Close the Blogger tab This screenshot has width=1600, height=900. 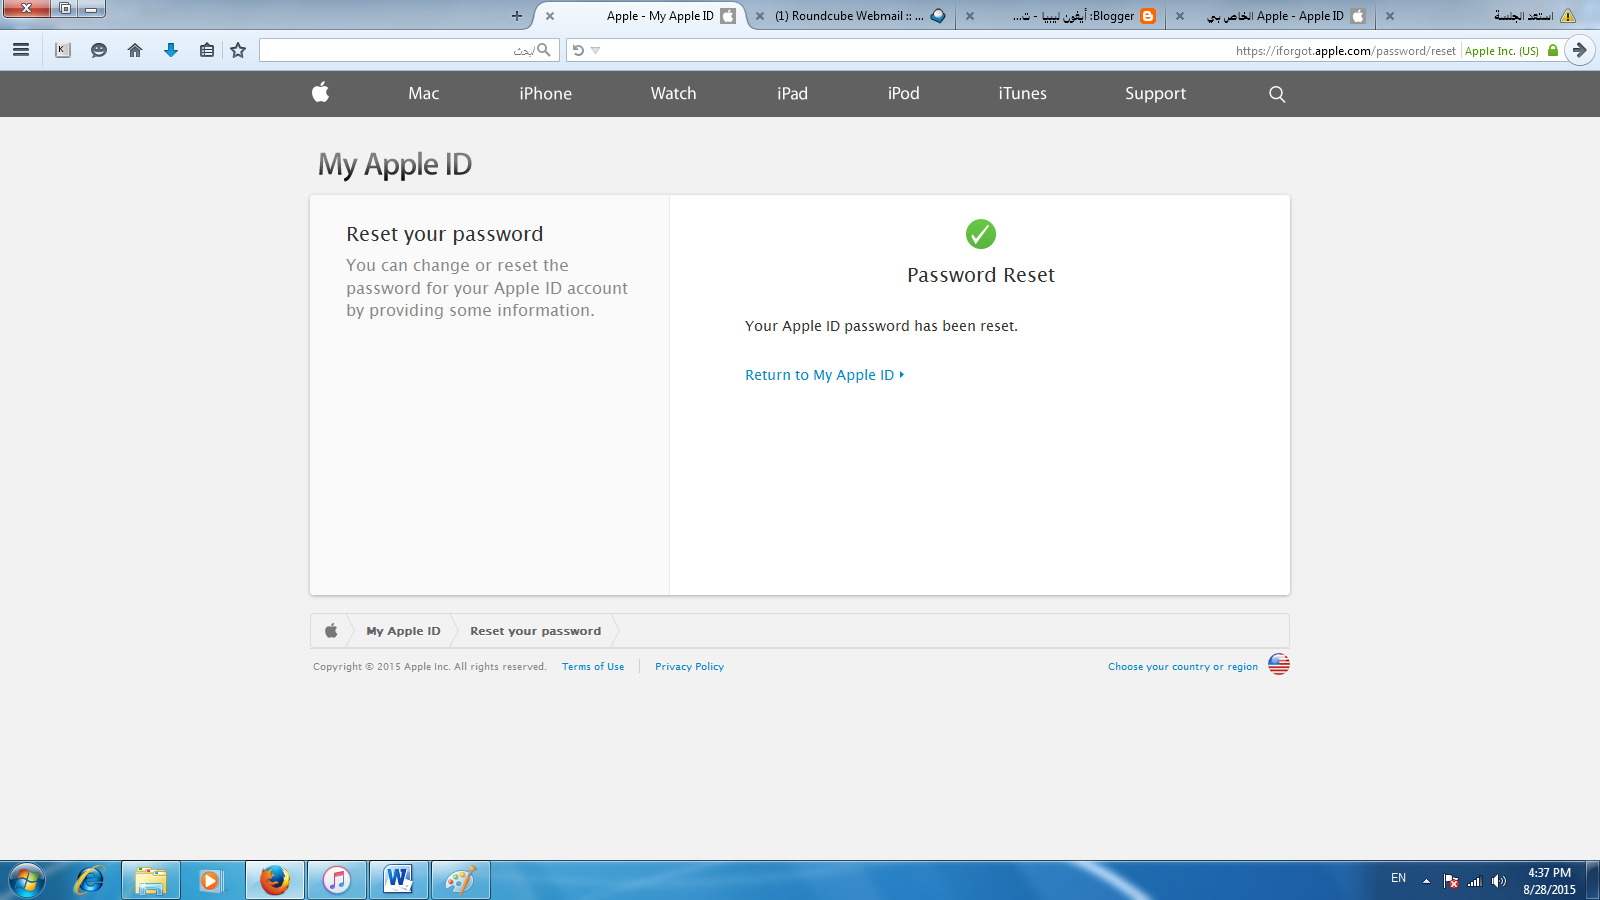point(970,16)
